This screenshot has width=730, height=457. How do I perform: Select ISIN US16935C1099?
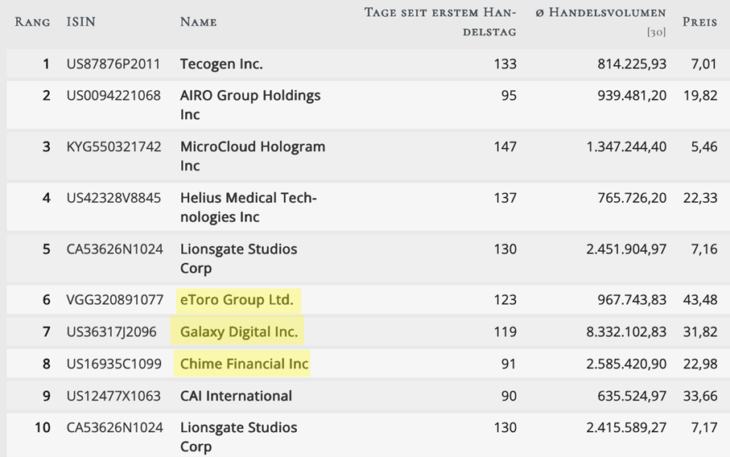click(x=114, y=364)
